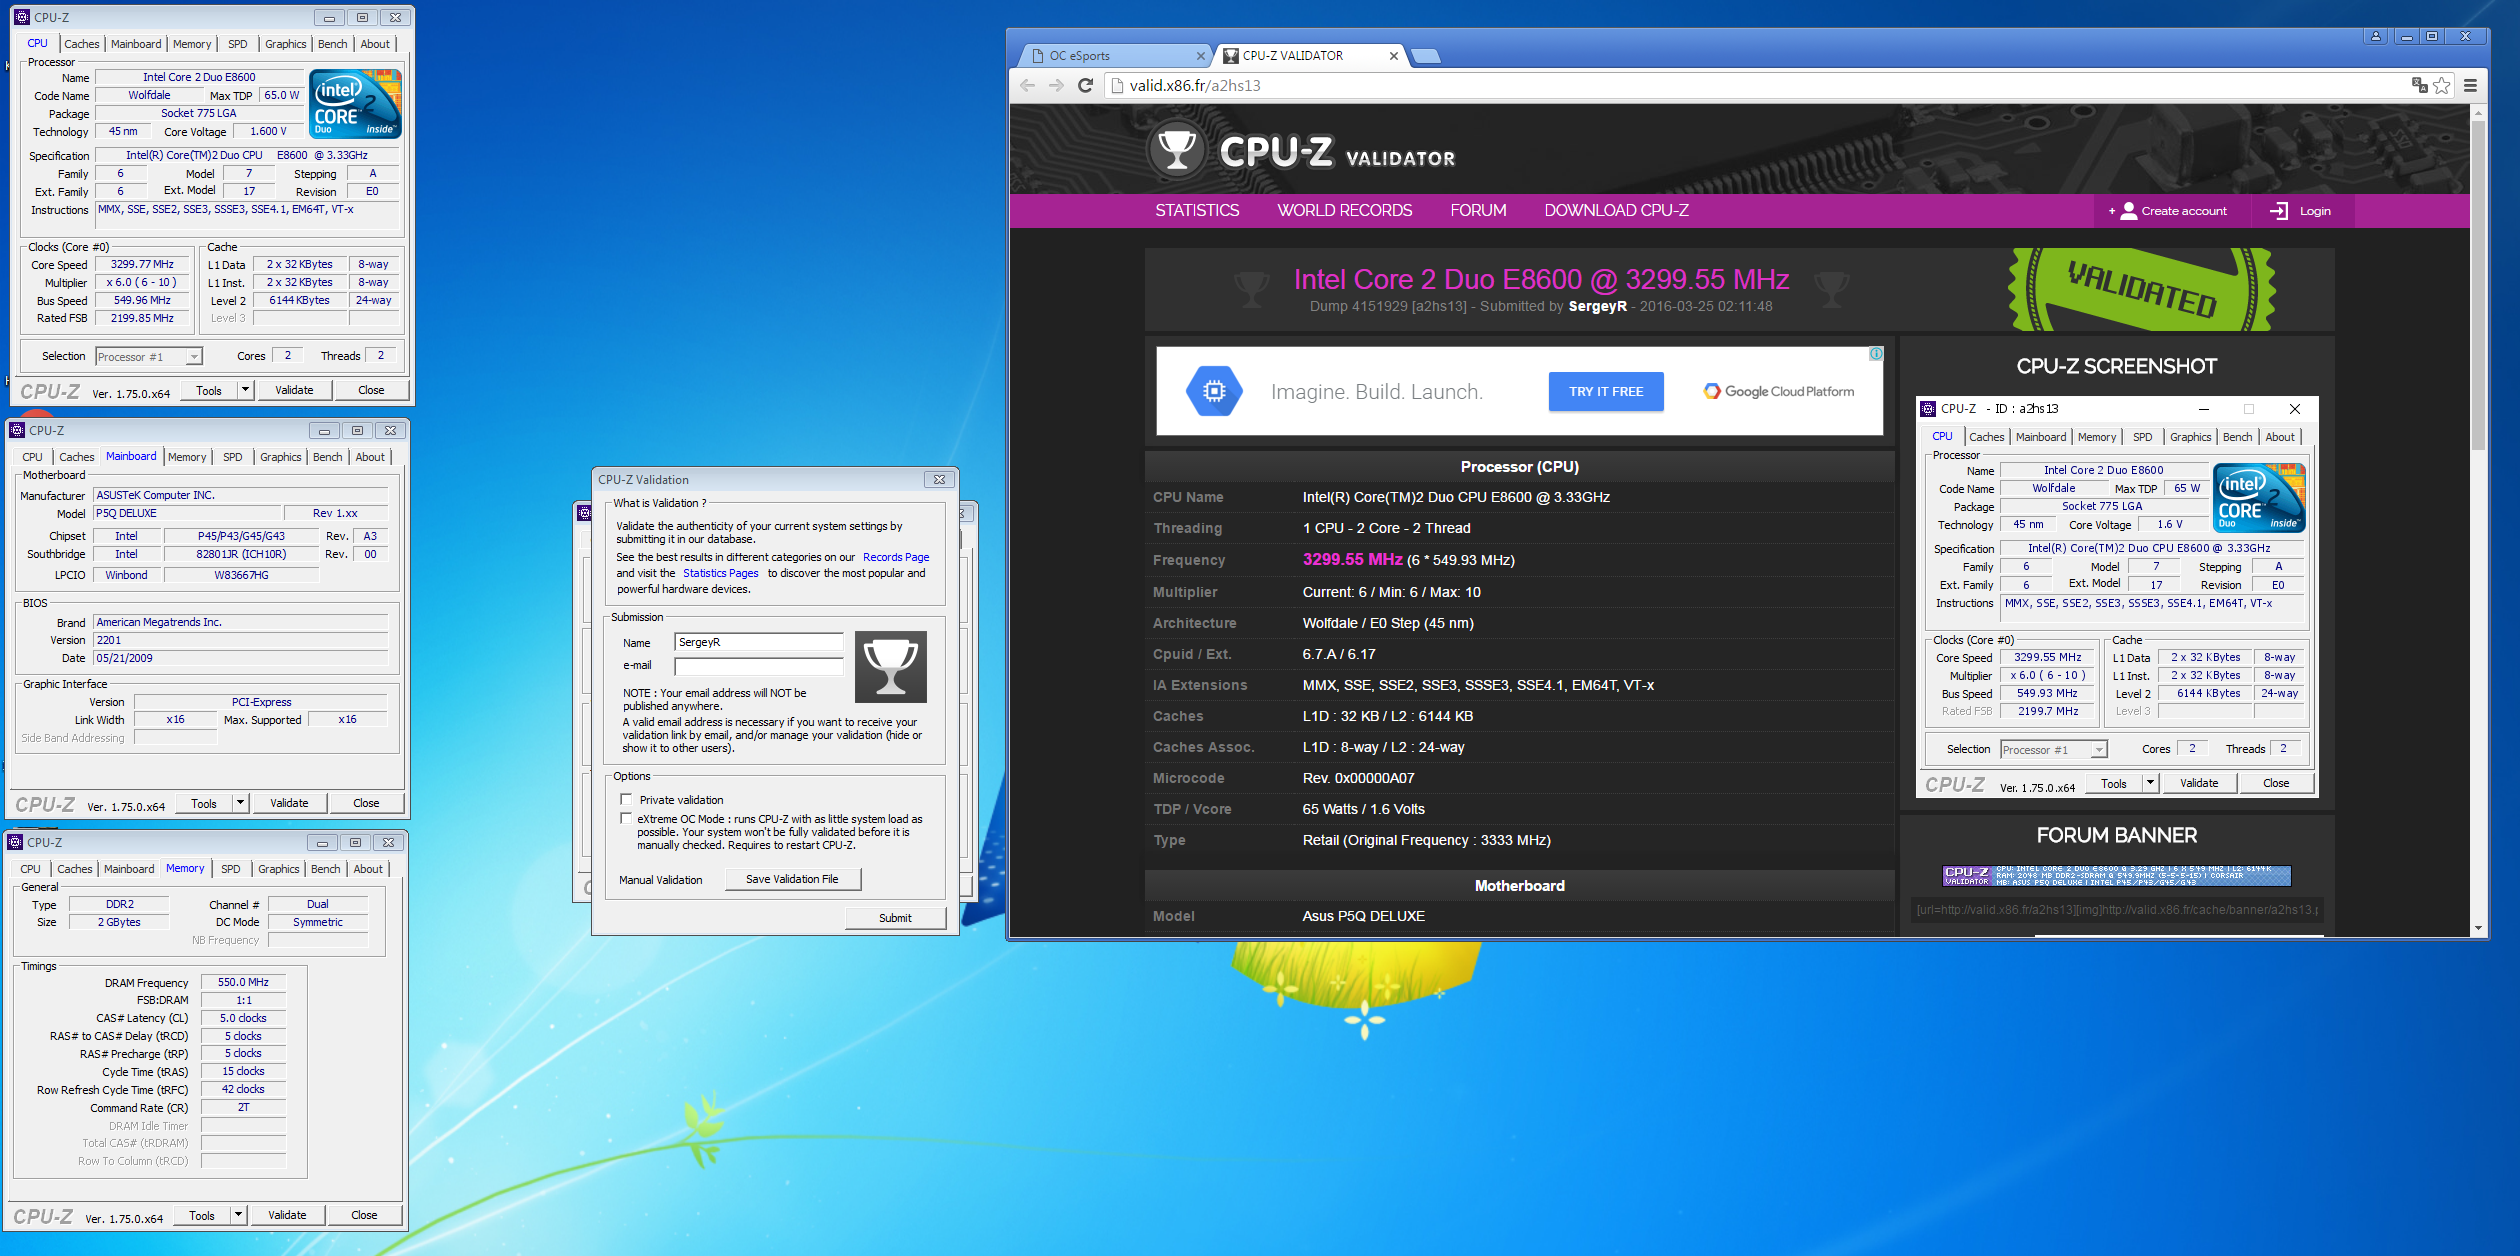Click the e-mail input field
This screenshot has width=2520, height=1256.
pyautogui.click(x=759, y=666)
